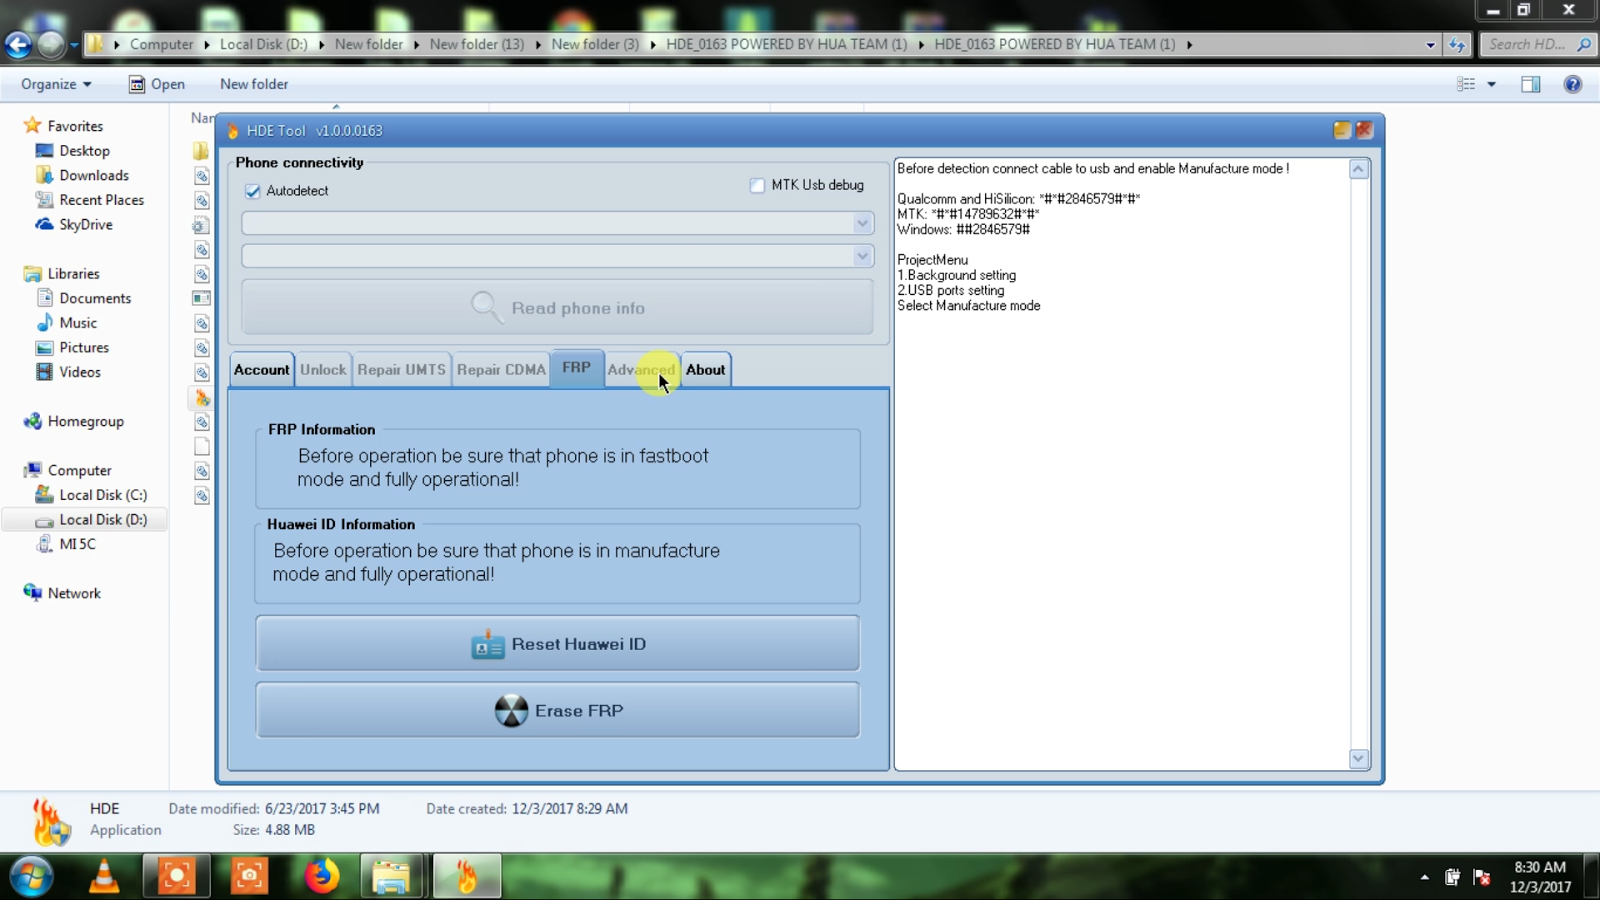1600x900 pixels.
Task: Click the Read phone info button
Action: click(557, 307)
